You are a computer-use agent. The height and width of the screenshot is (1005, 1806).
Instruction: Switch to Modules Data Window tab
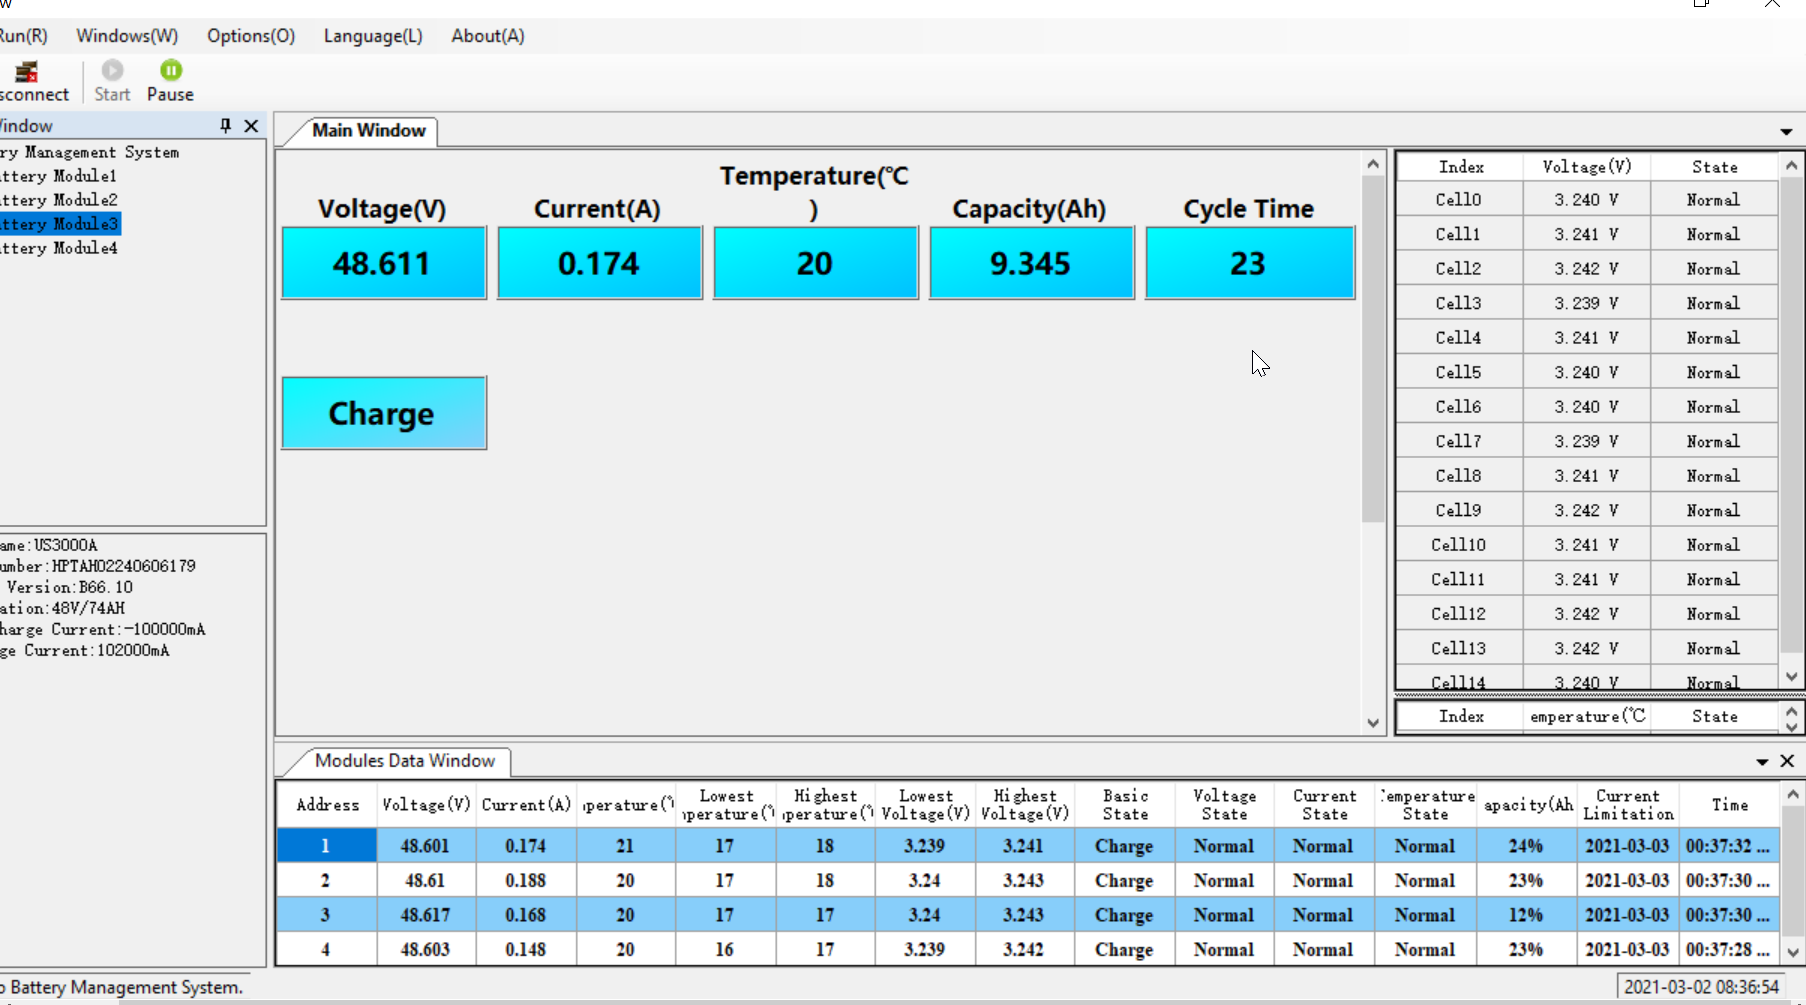[404, 761]
